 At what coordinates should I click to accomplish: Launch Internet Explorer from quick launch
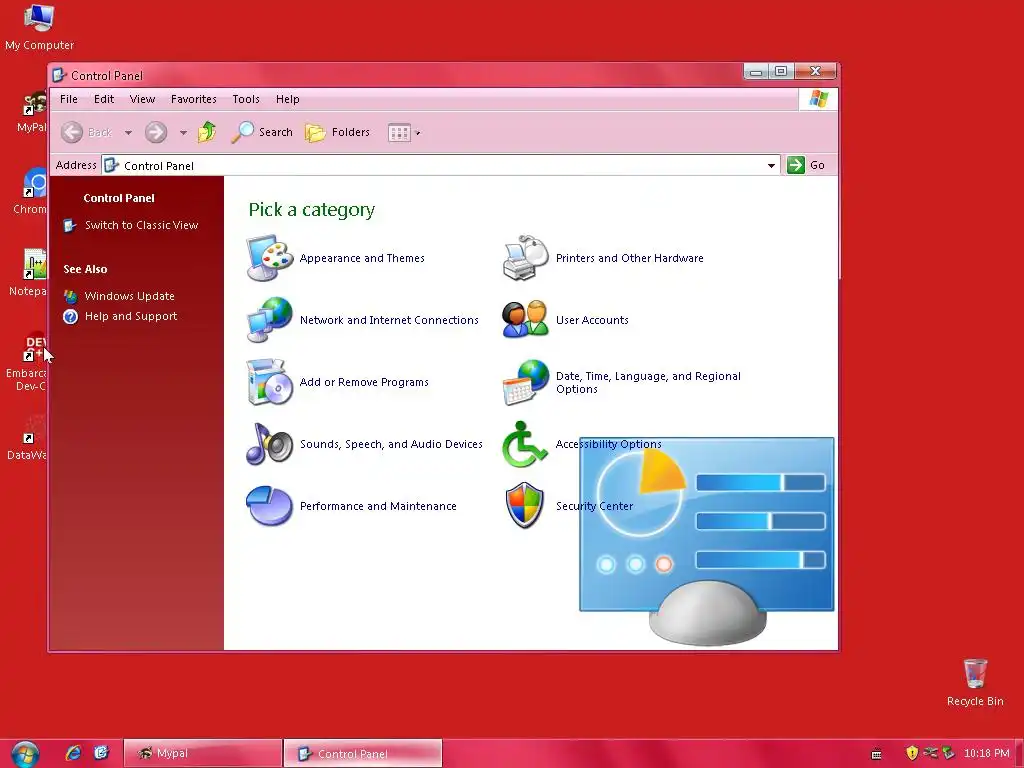click(x=73, y=753)
